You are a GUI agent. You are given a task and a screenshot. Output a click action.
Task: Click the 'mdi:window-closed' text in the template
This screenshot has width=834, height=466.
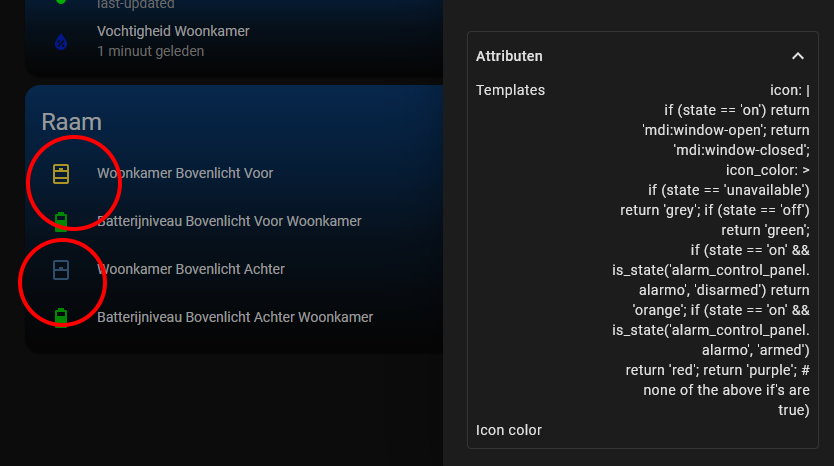[x=741, y=151]
